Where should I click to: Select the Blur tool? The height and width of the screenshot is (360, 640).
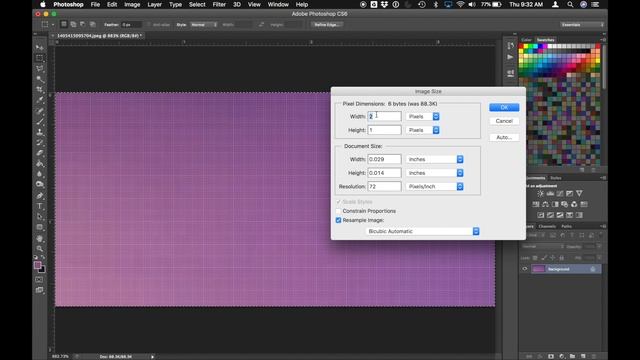point(40,174)
